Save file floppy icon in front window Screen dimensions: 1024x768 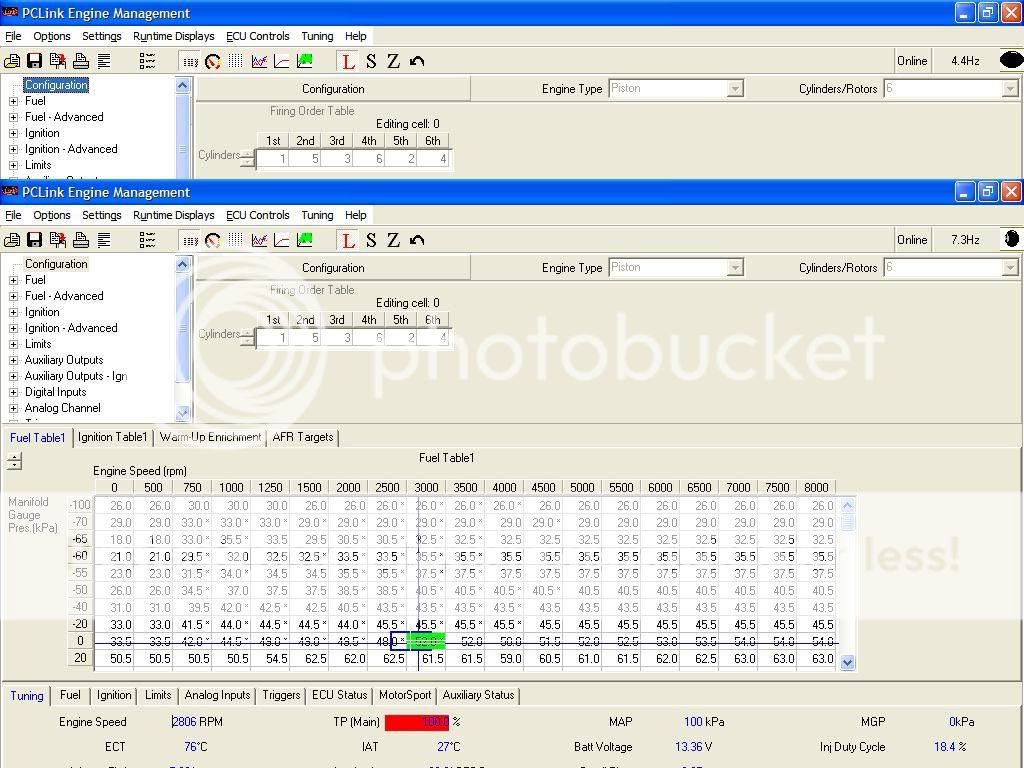(35, 240)
